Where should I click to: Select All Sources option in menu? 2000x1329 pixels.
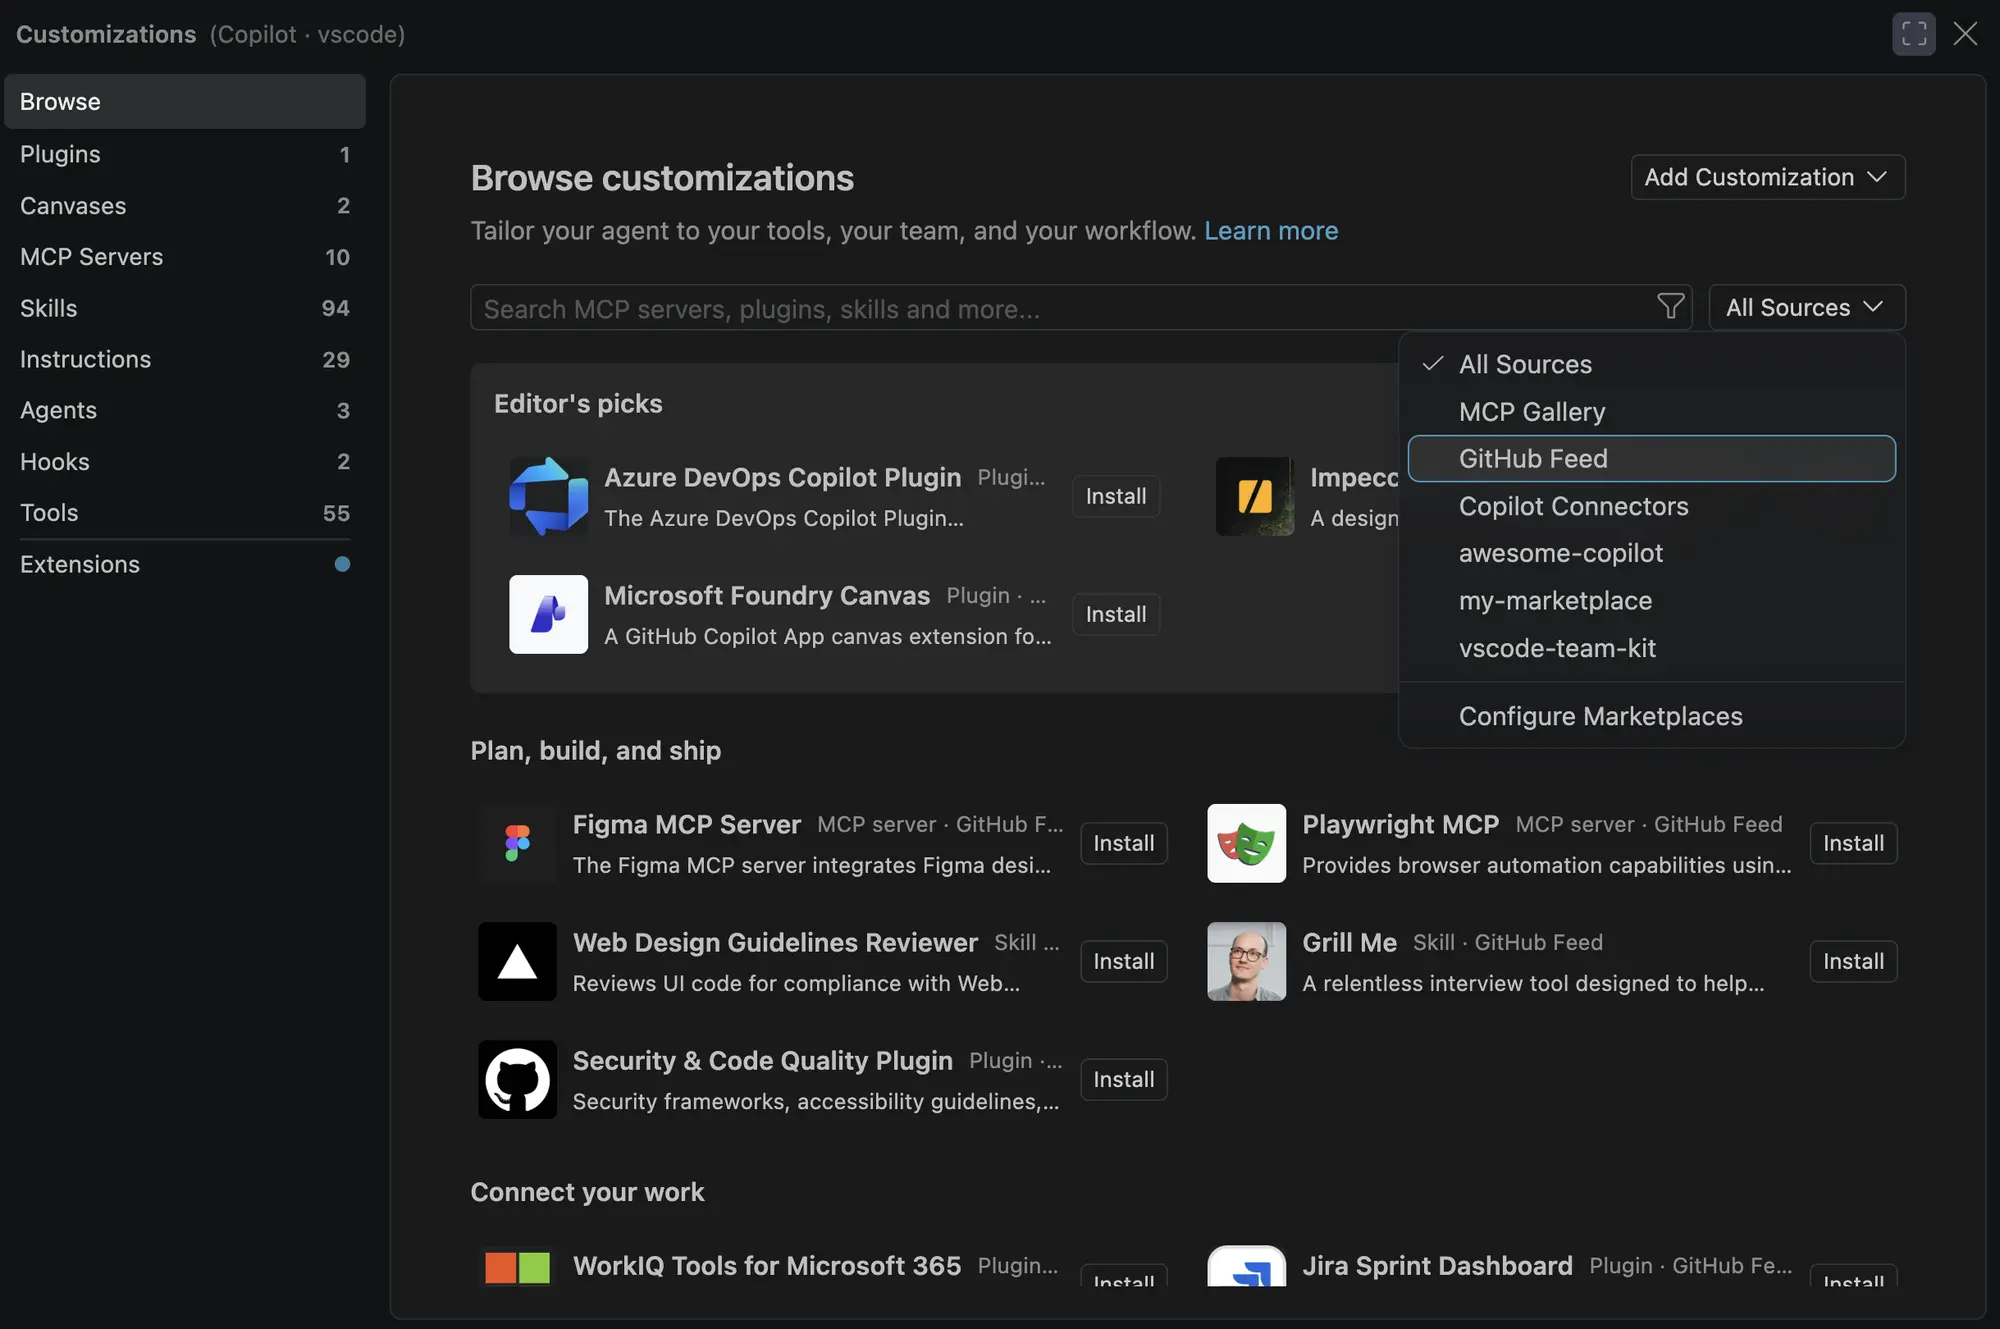[1651, 364]
